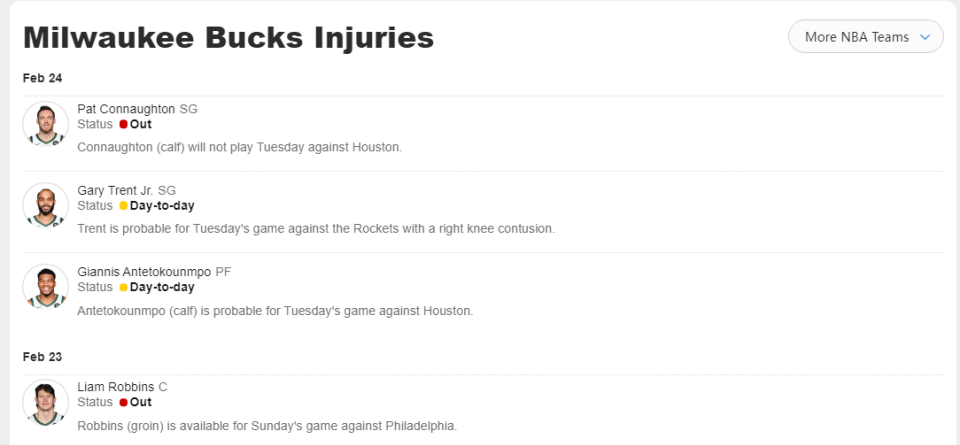960x445 pixels.
Task: Select the Feb 23 date heading
Action: tap(42, 357)
